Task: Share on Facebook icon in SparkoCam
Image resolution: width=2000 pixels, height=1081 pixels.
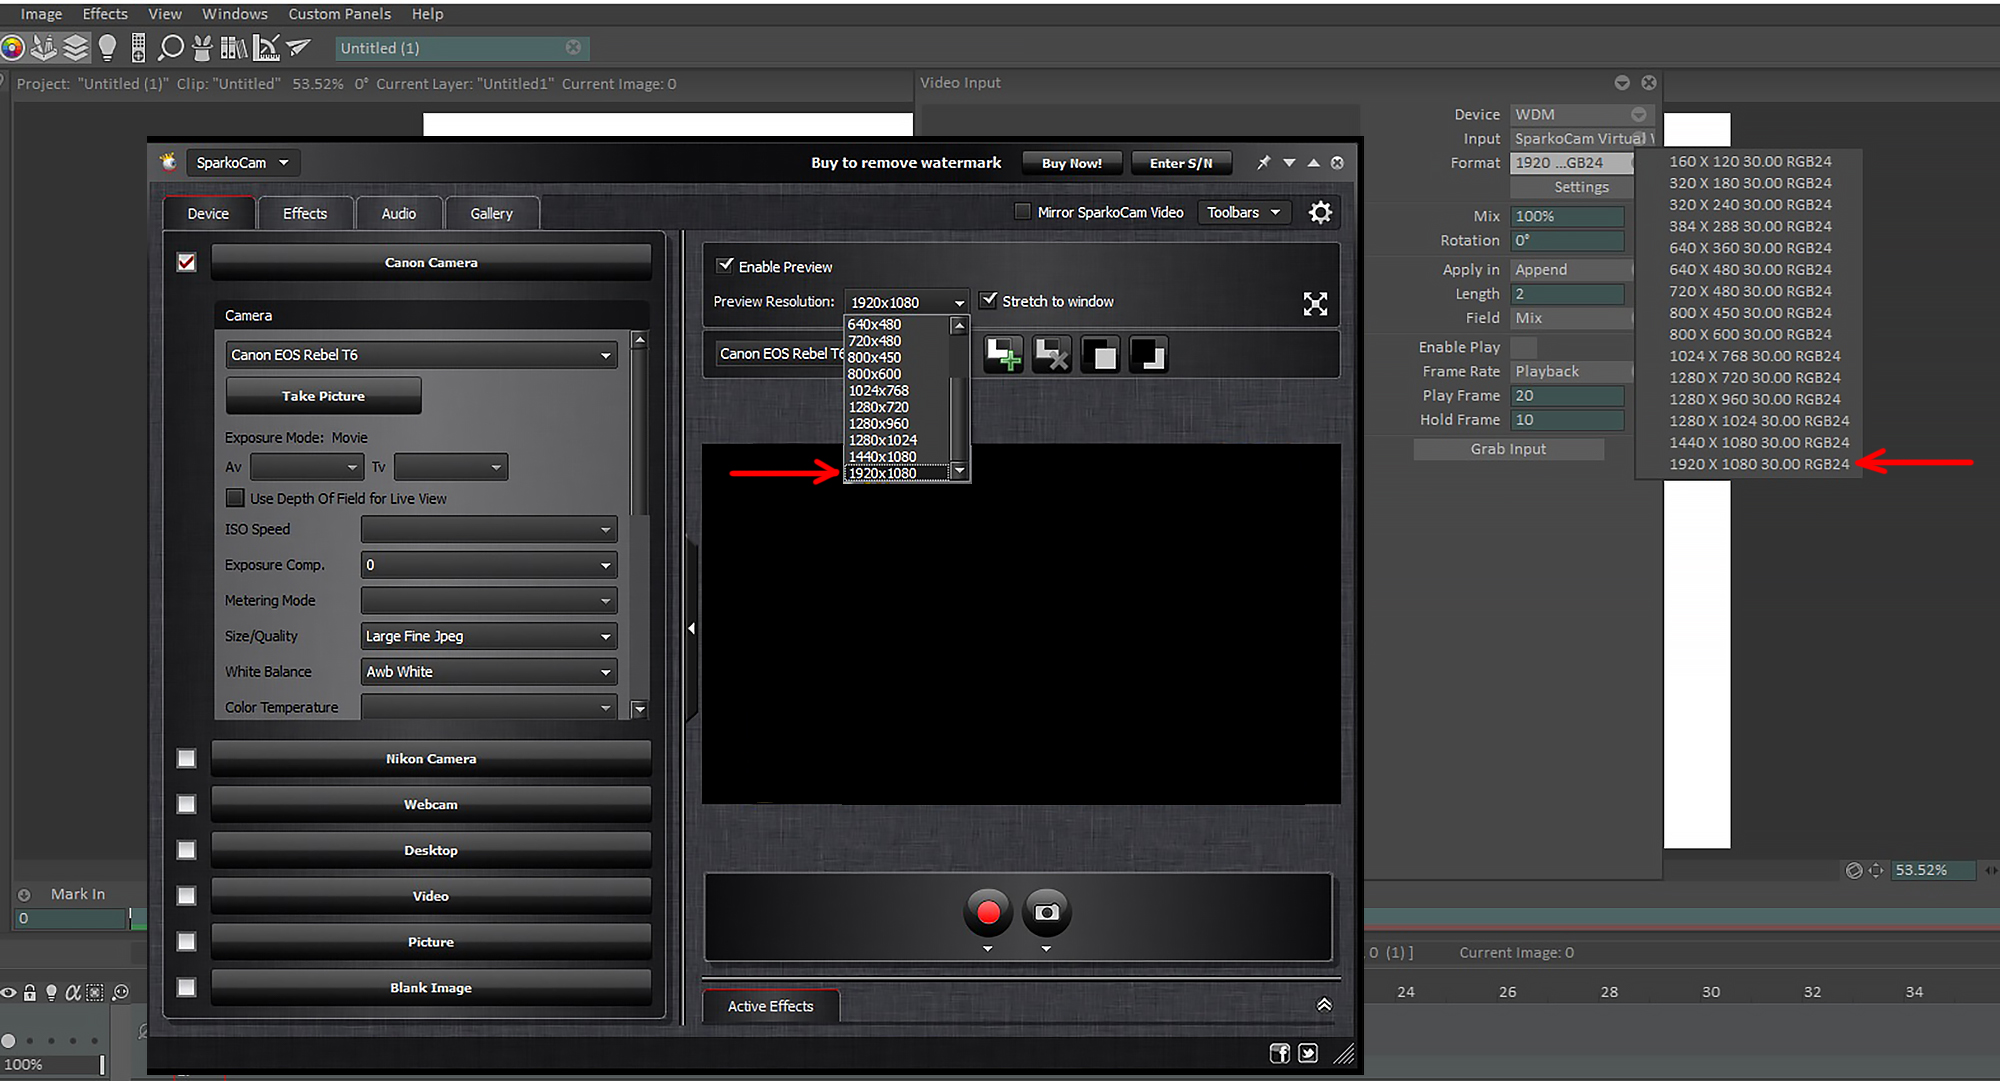Action: tap(1279, 1053)
